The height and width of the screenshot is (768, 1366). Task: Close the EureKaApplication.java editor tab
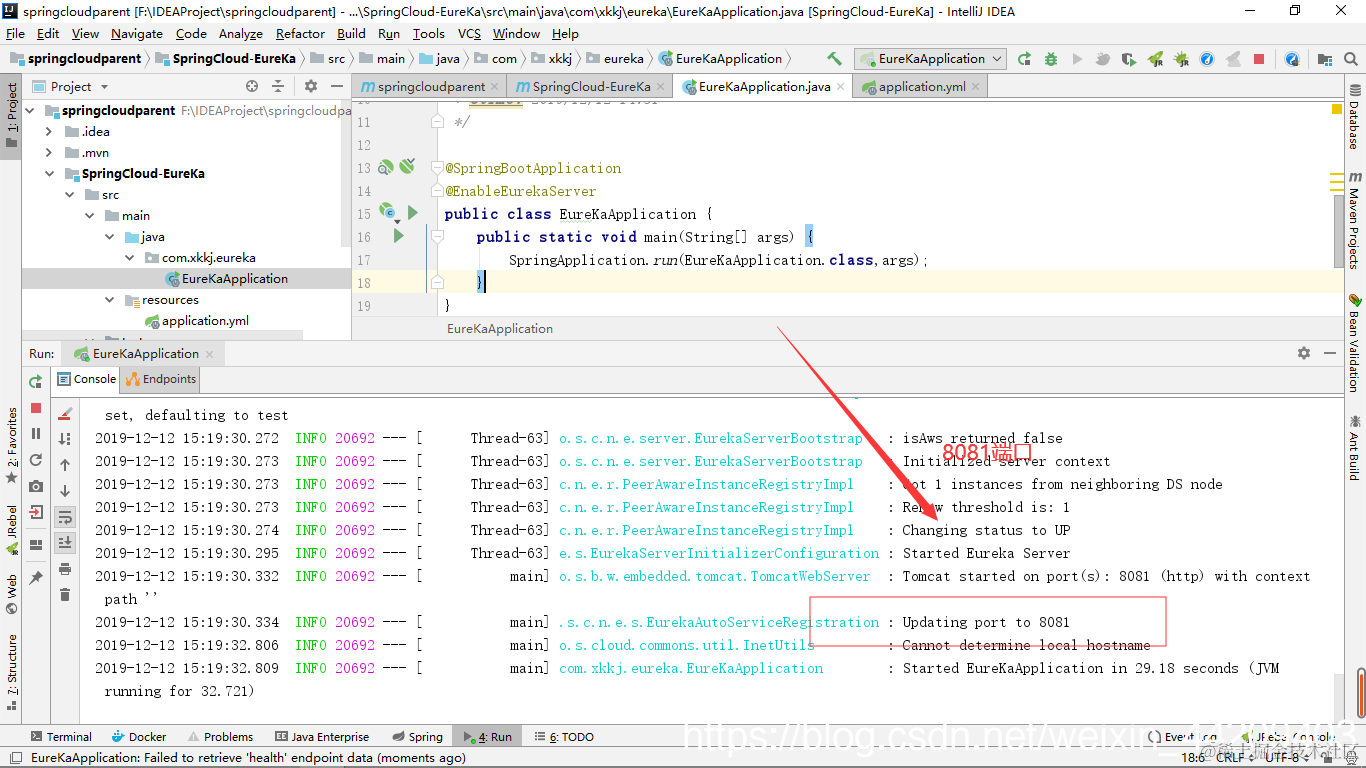(x=841, y=87)
